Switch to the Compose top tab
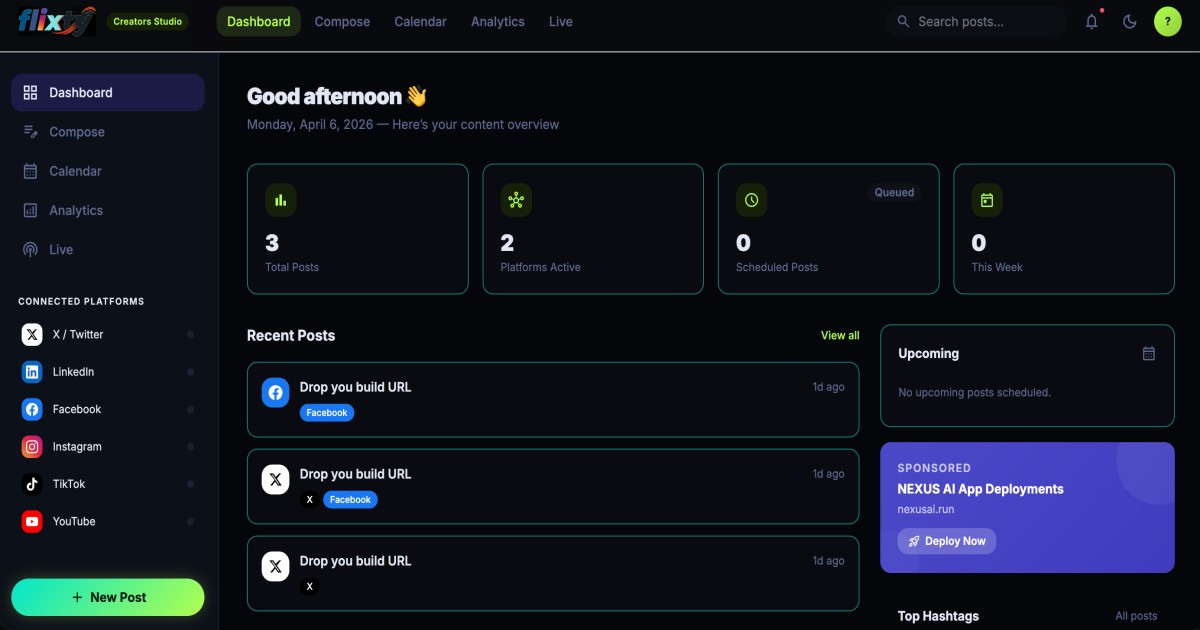 click(x=342, y=21)
